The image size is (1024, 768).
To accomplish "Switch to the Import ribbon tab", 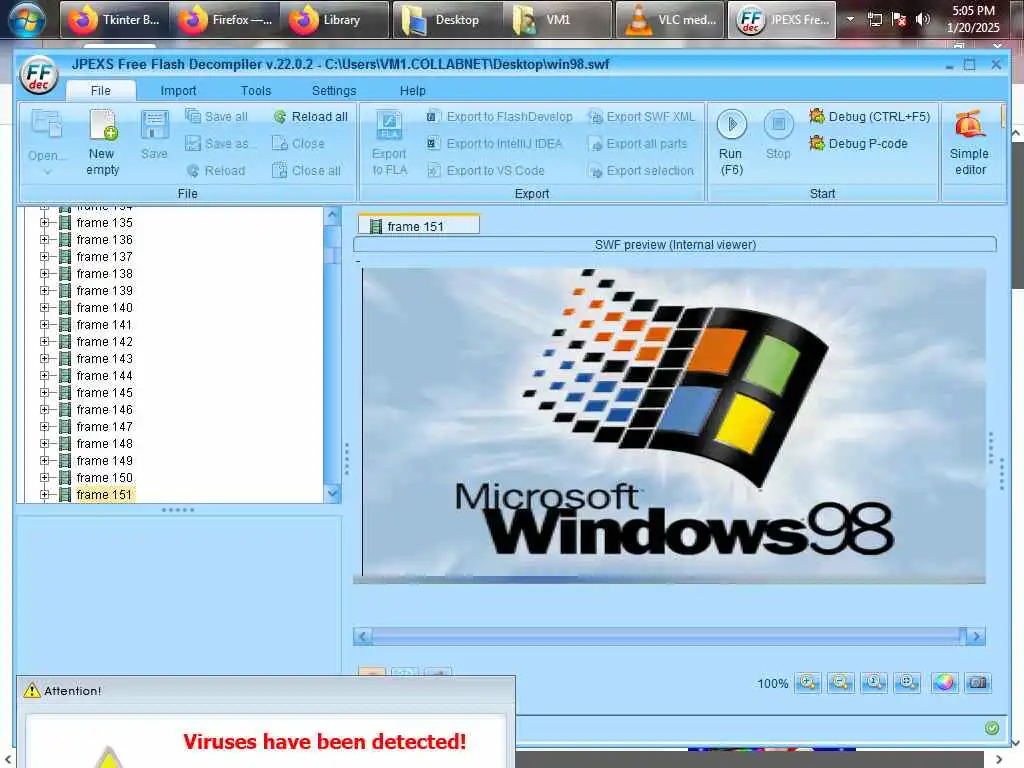I will click(x=178, y=90).
